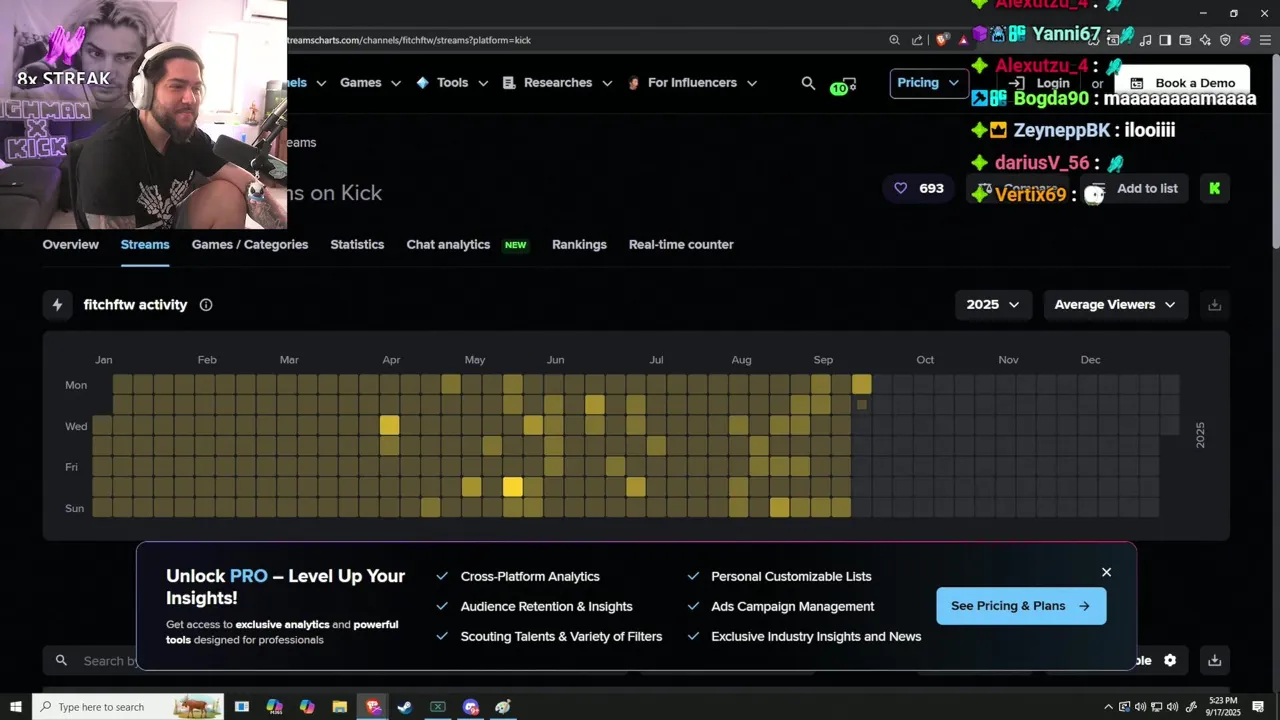This screenshot has width=1280, height=720.
Task: Click the share page icon in address bar
Action: (x=917, y=40)
